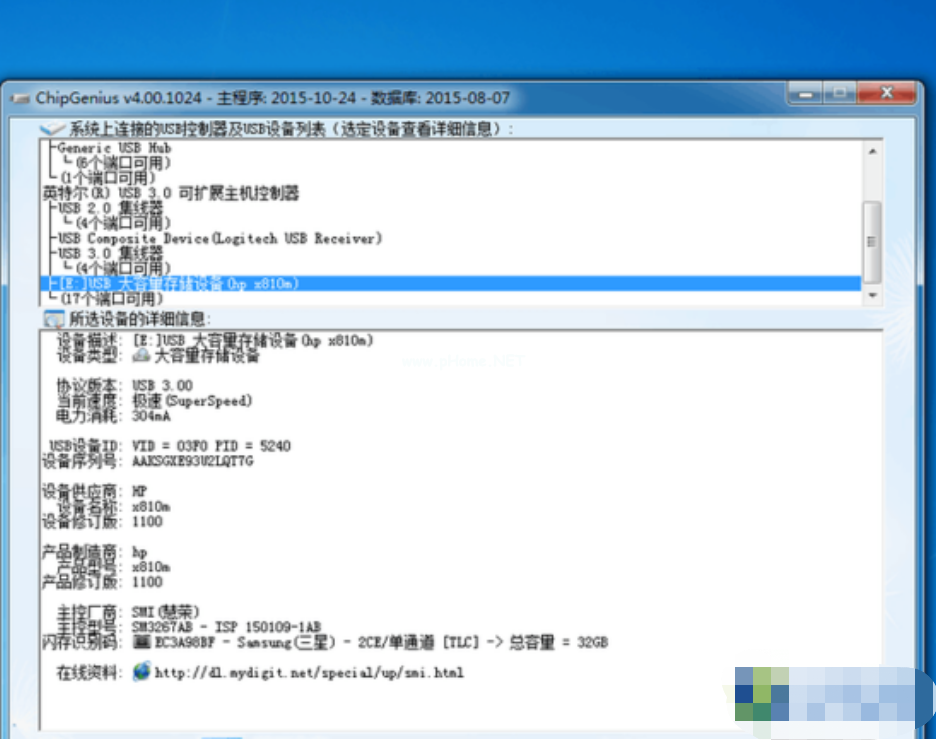This screenshot has height=740, width=936.
Task: Select the 17 available ports entry
Action: (108, 299)
